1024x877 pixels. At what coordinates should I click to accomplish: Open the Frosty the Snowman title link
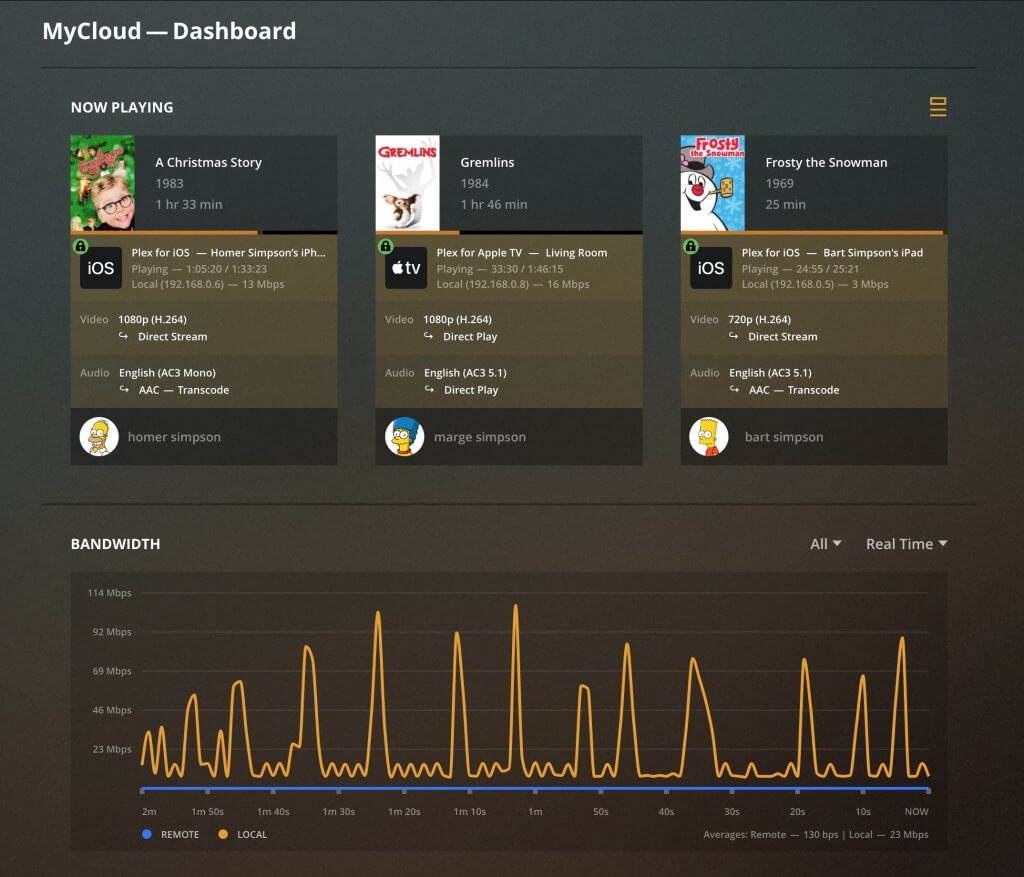coord(826,162)
